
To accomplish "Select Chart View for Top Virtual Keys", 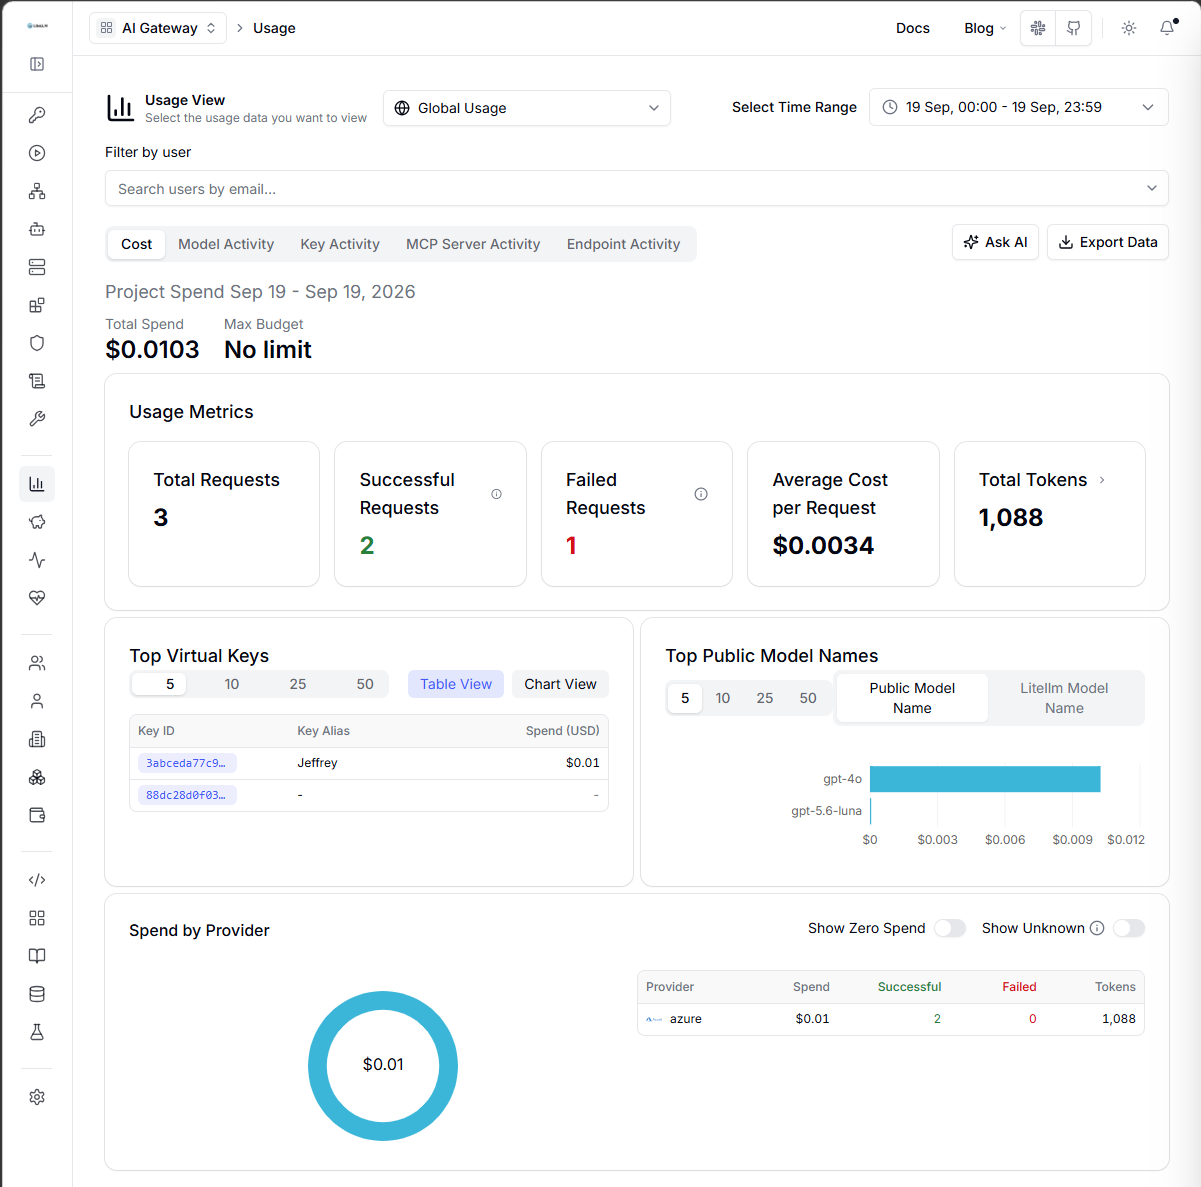I will (x=560, y=684).
